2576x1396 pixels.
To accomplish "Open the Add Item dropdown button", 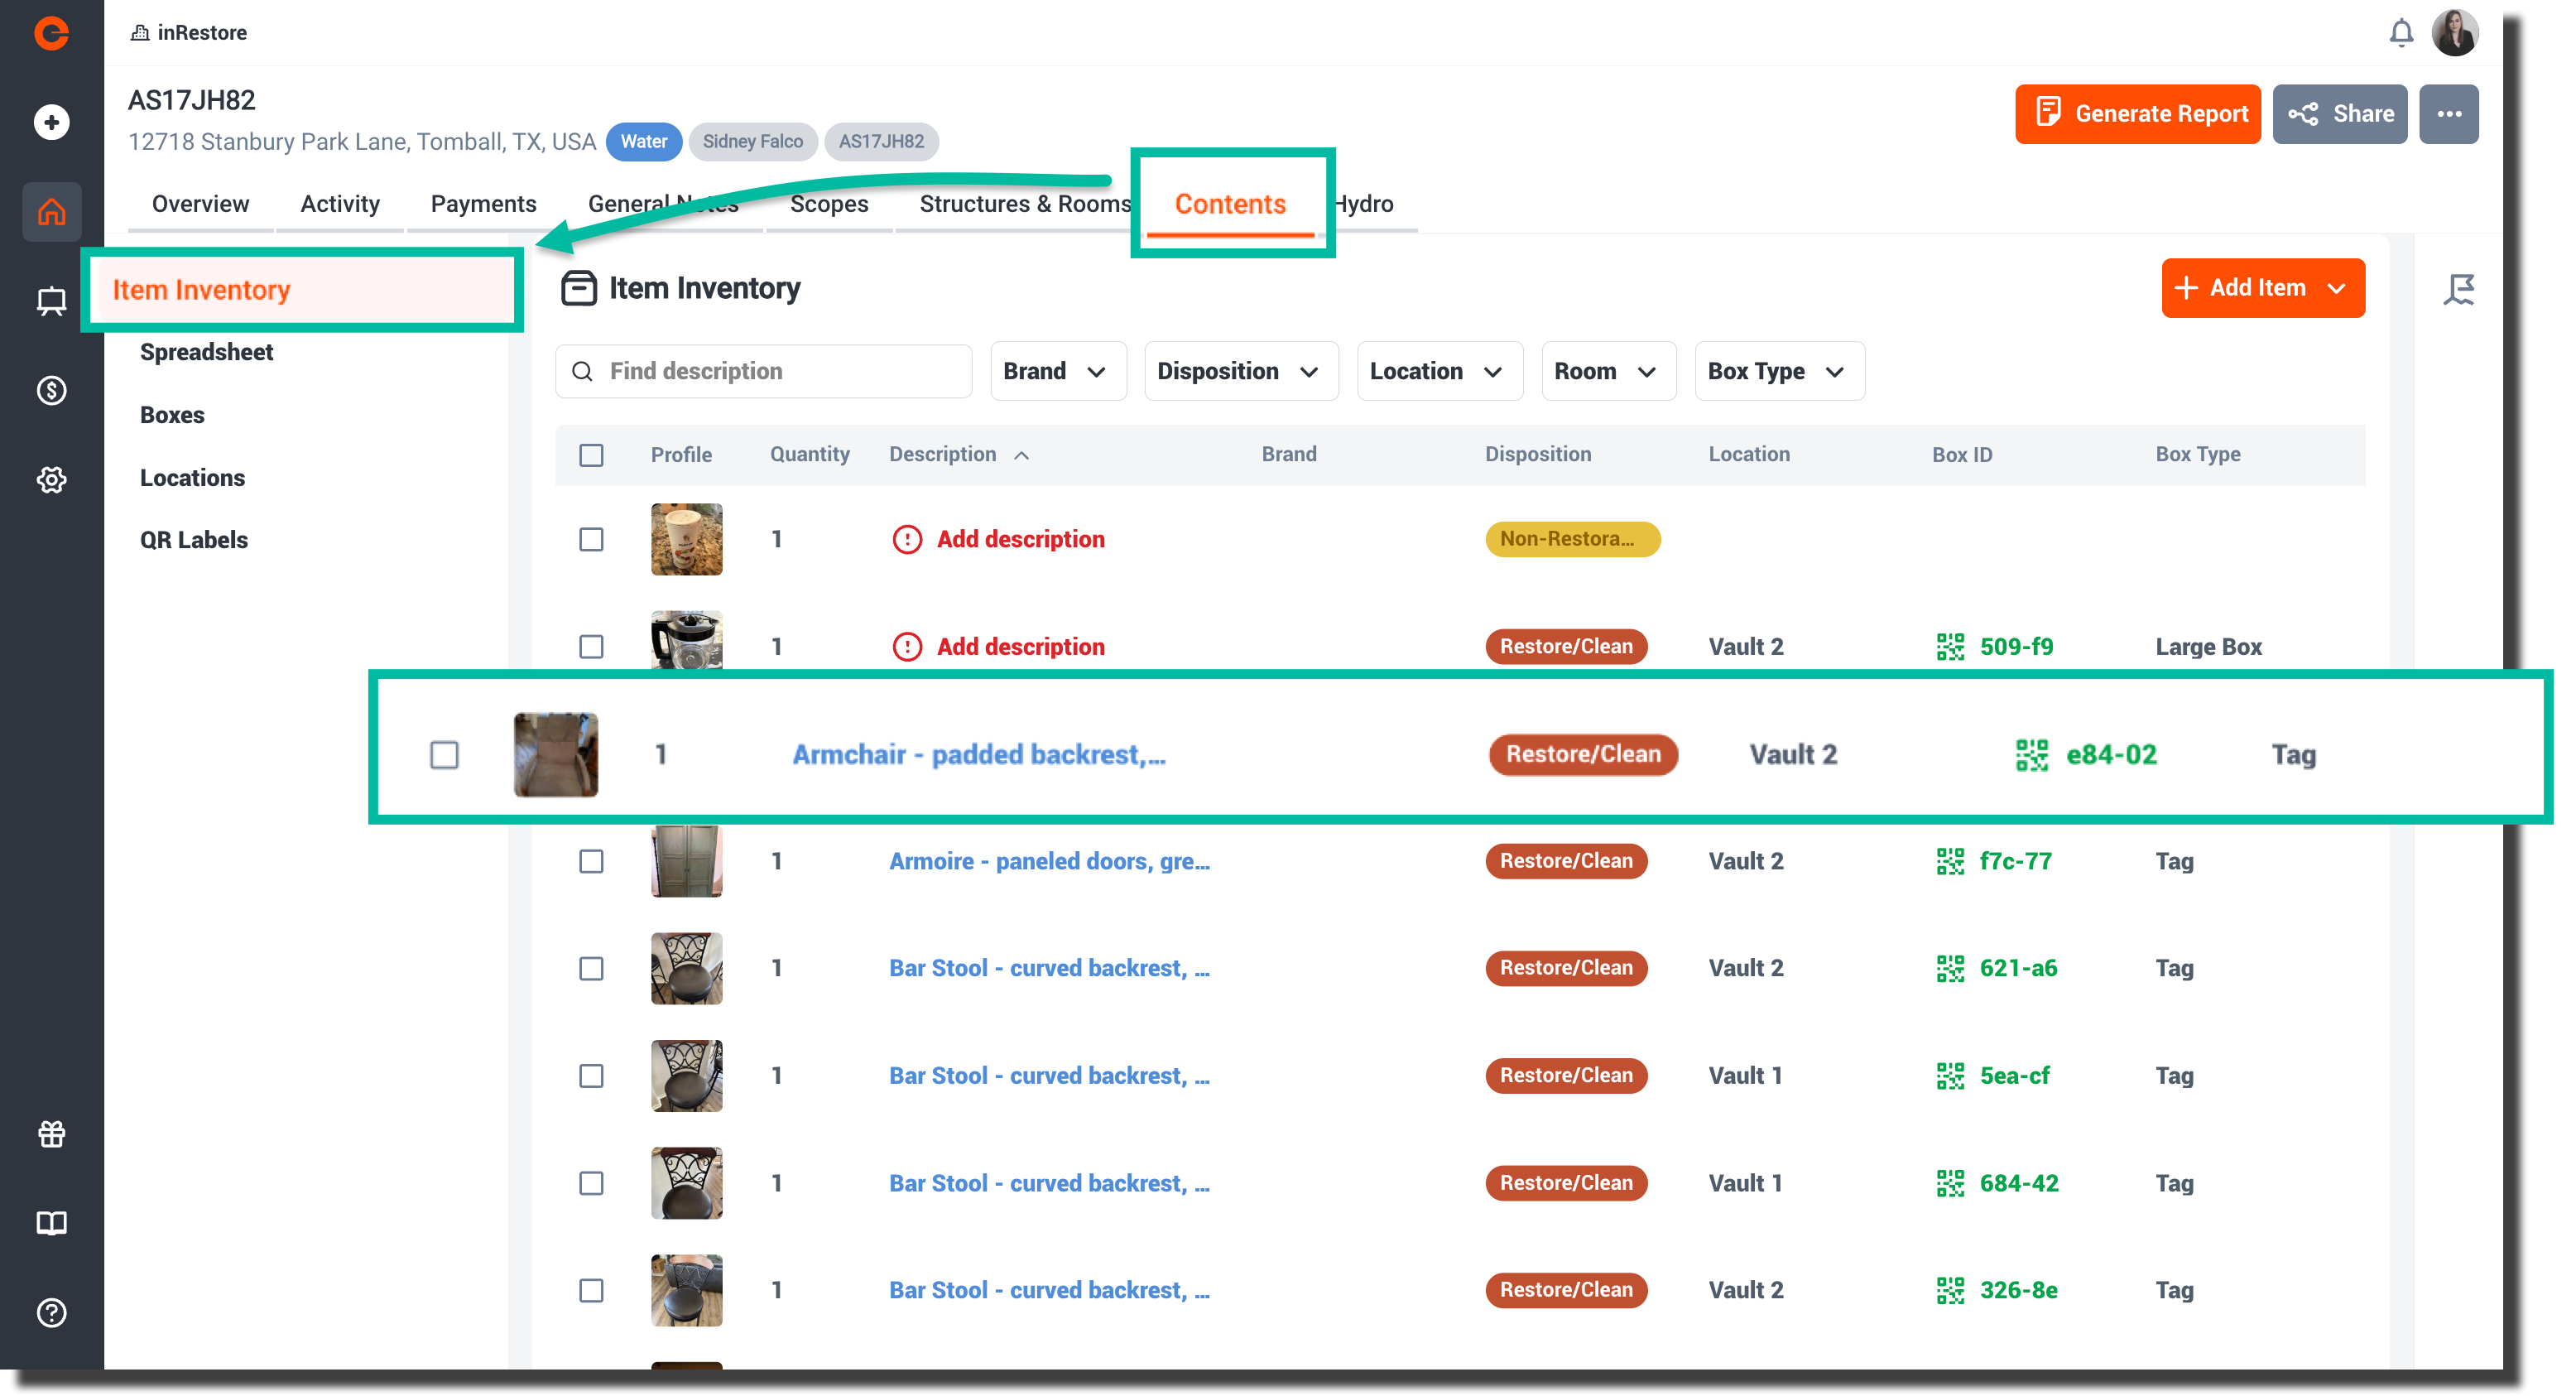I will point(2262,288).
